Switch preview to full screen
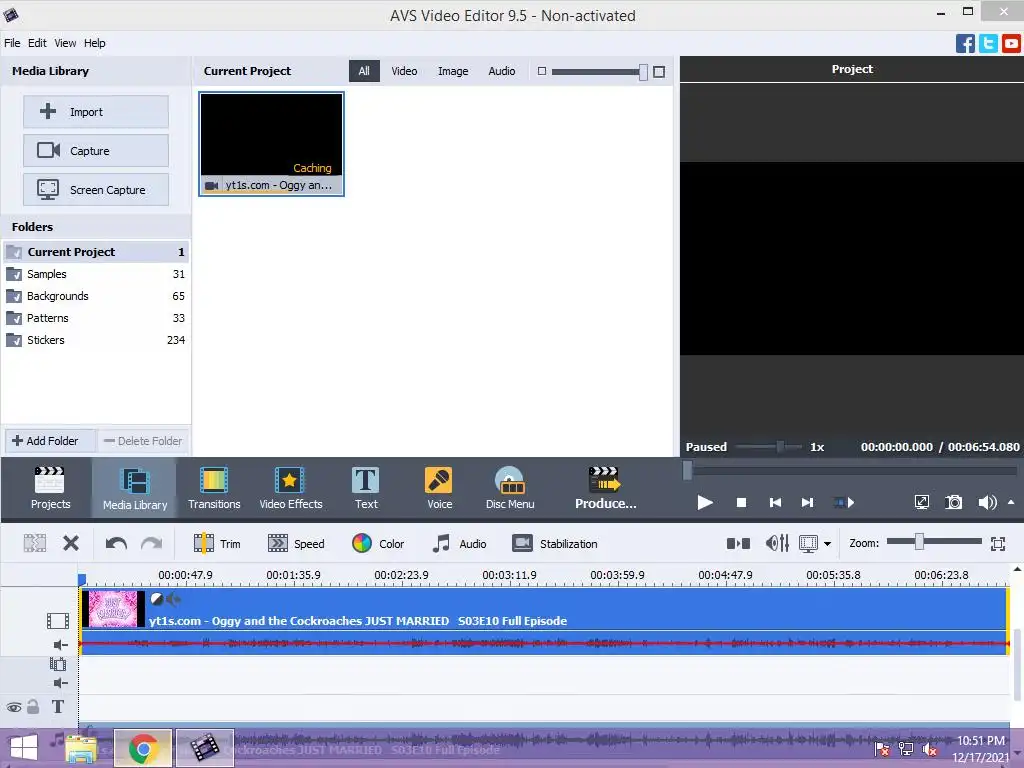This screenshot has width=1024, height=768. coord(921,502)
